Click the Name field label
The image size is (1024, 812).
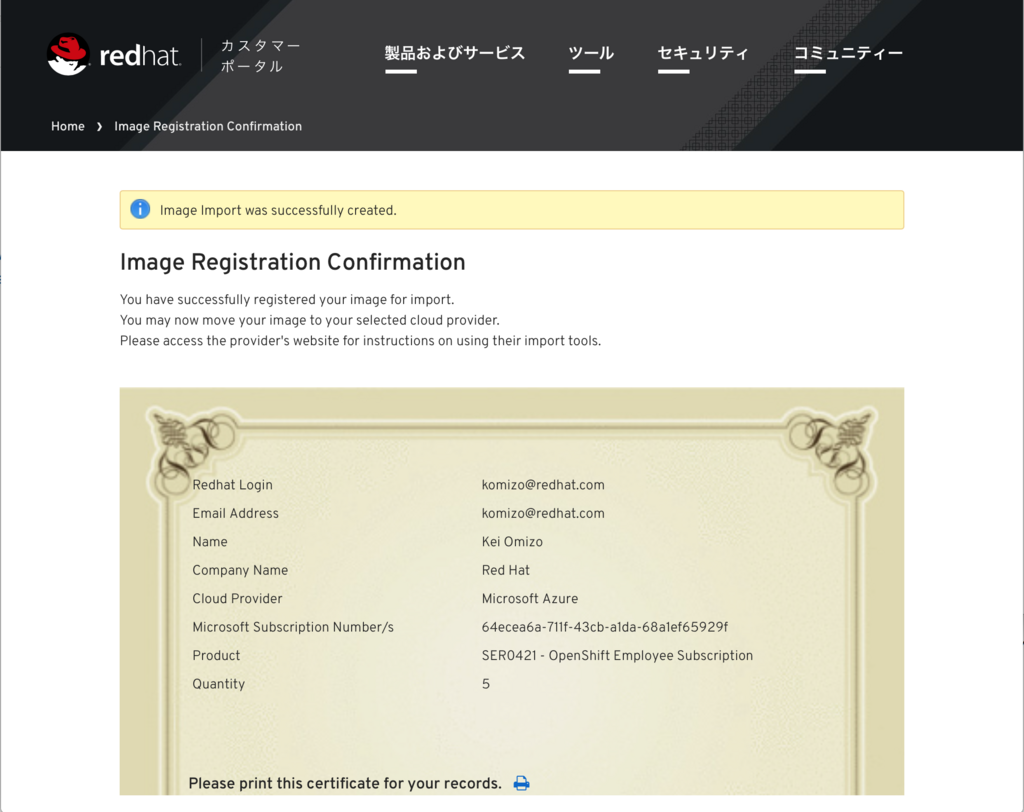(210, 542)
